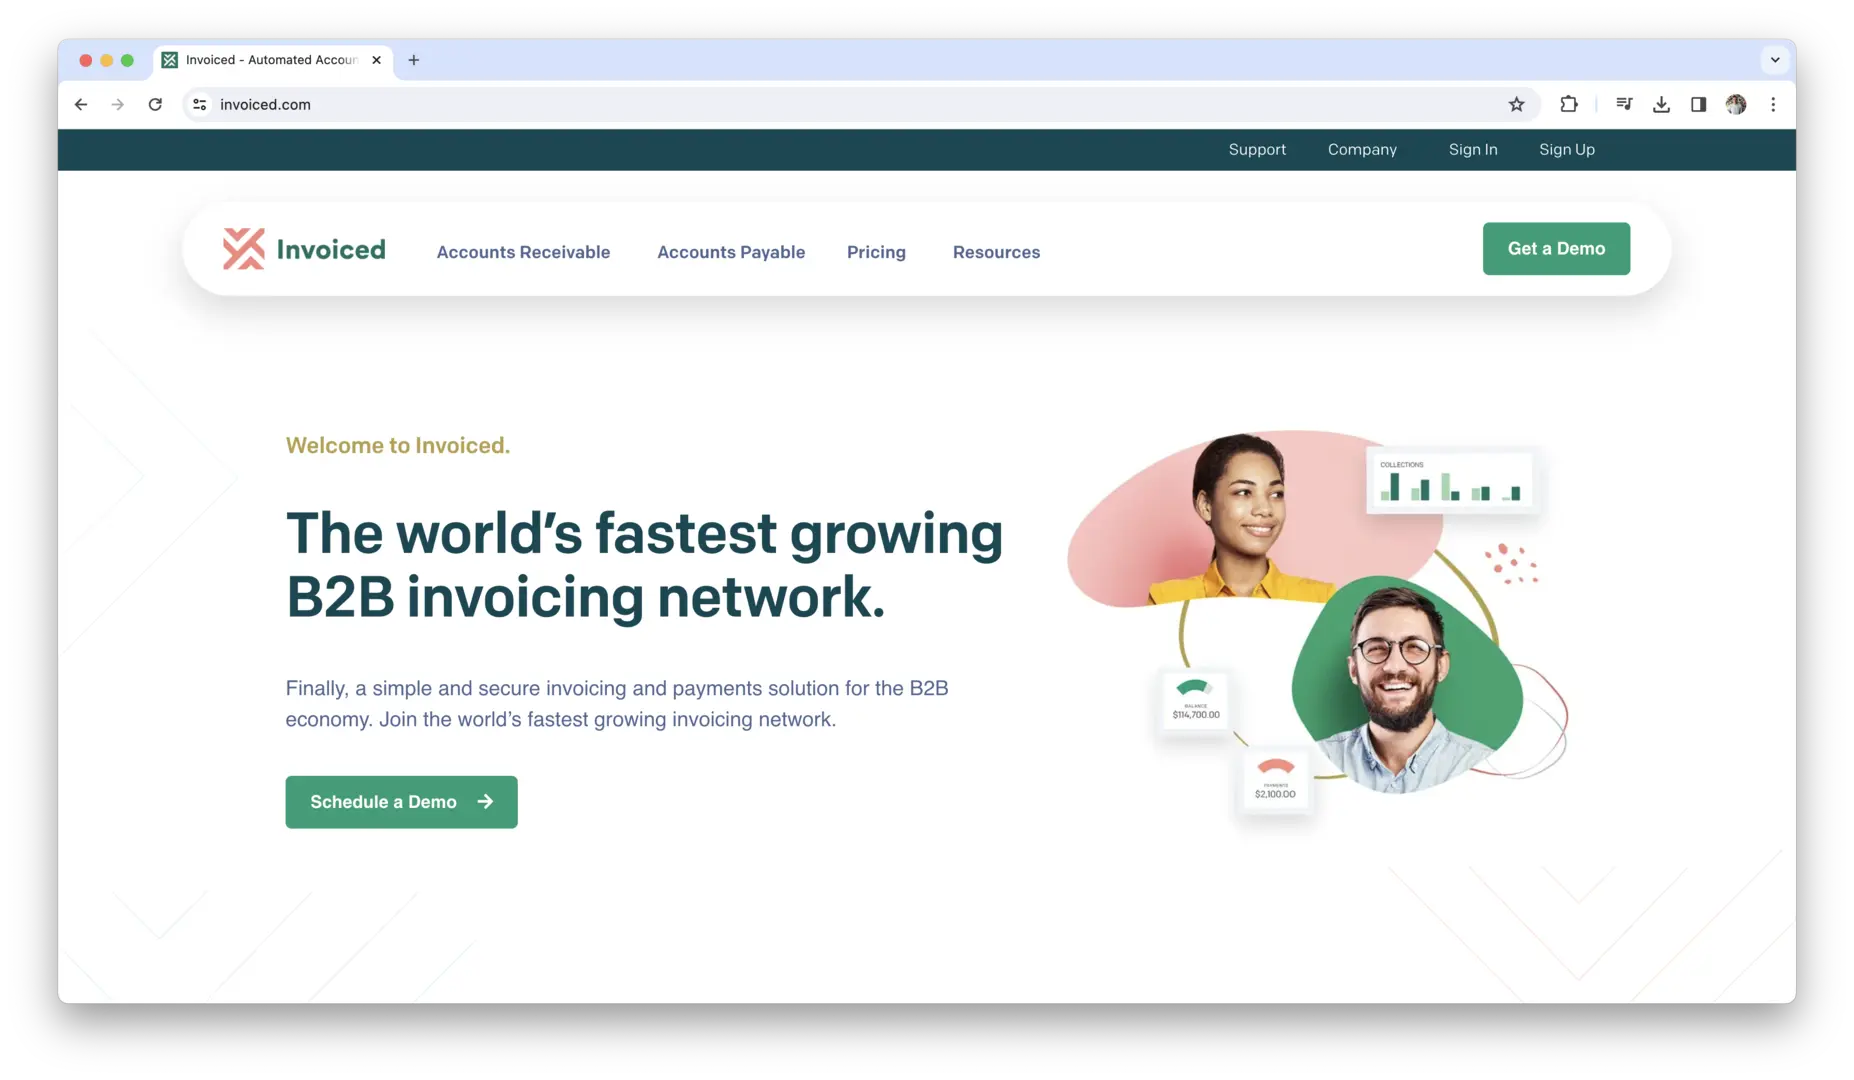
Task: Click the Invoiced logo
Action: [304, 249]
